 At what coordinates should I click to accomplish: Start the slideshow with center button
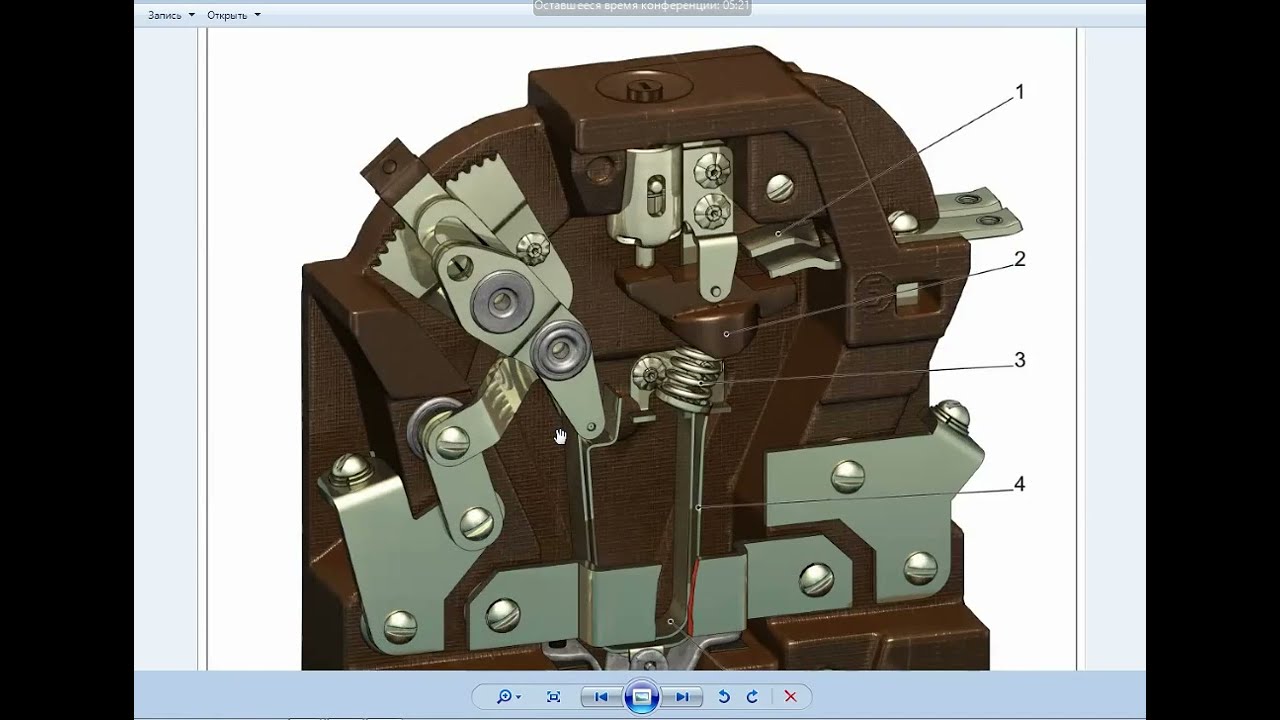642,697
